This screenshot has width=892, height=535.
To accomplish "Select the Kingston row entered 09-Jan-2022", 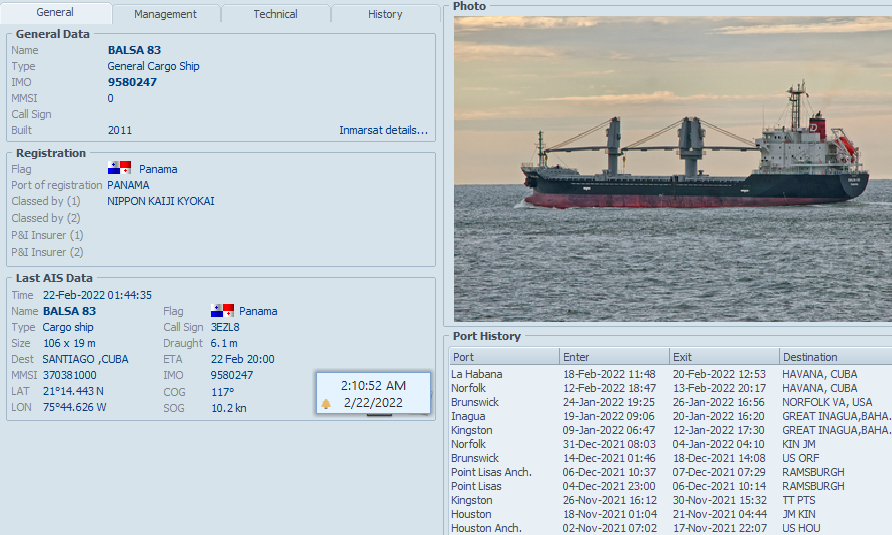I will (x=671, y=430).
